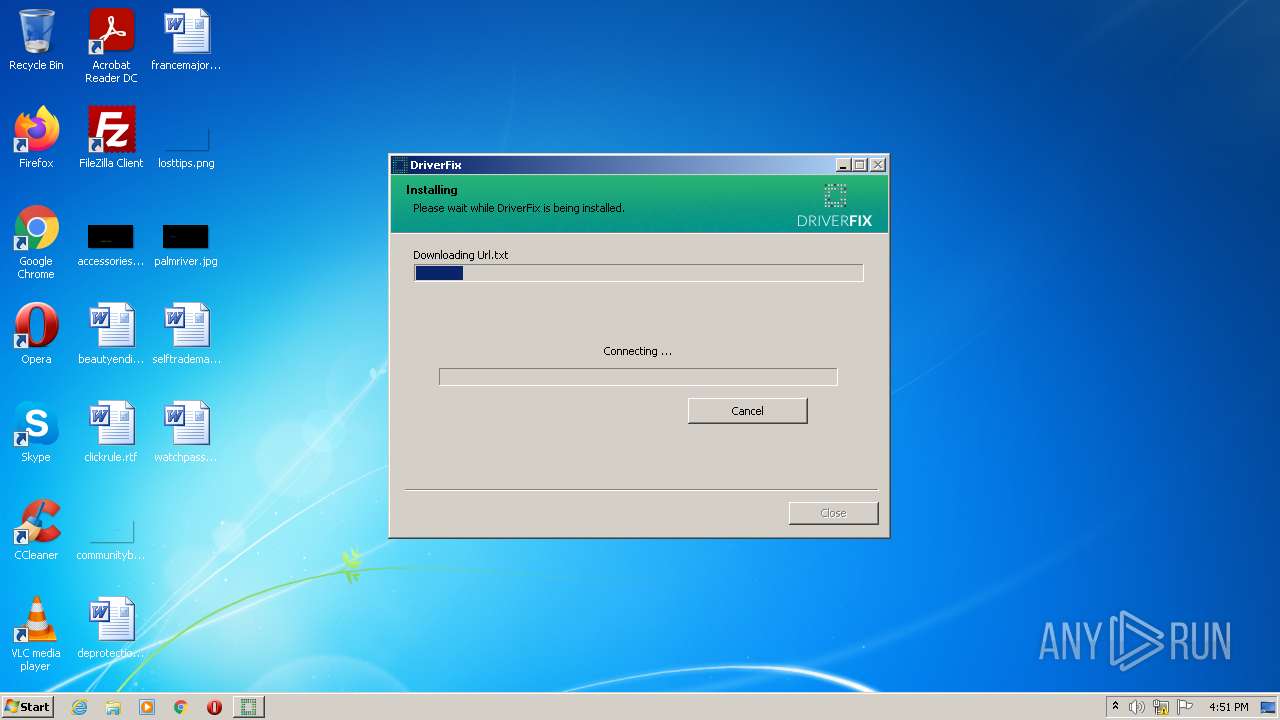Screen dimensions: 1280x720
Task: Launch Firefox from desktop
Action: point(36,138)
